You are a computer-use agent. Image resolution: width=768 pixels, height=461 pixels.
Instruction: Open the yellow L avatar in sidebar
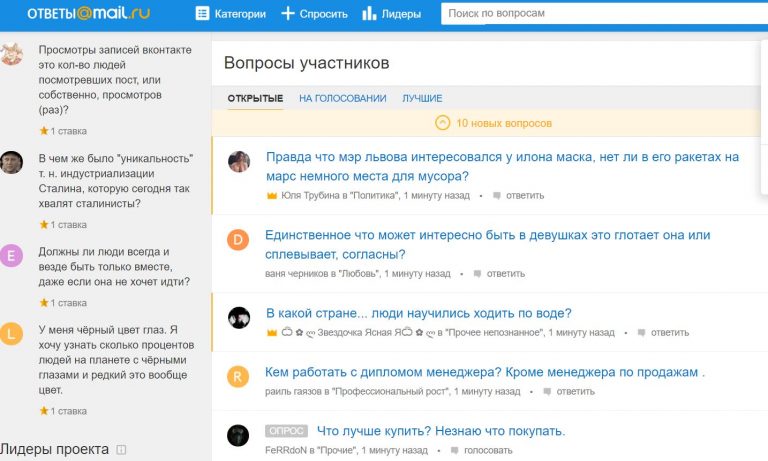click(x=11, y=334)
